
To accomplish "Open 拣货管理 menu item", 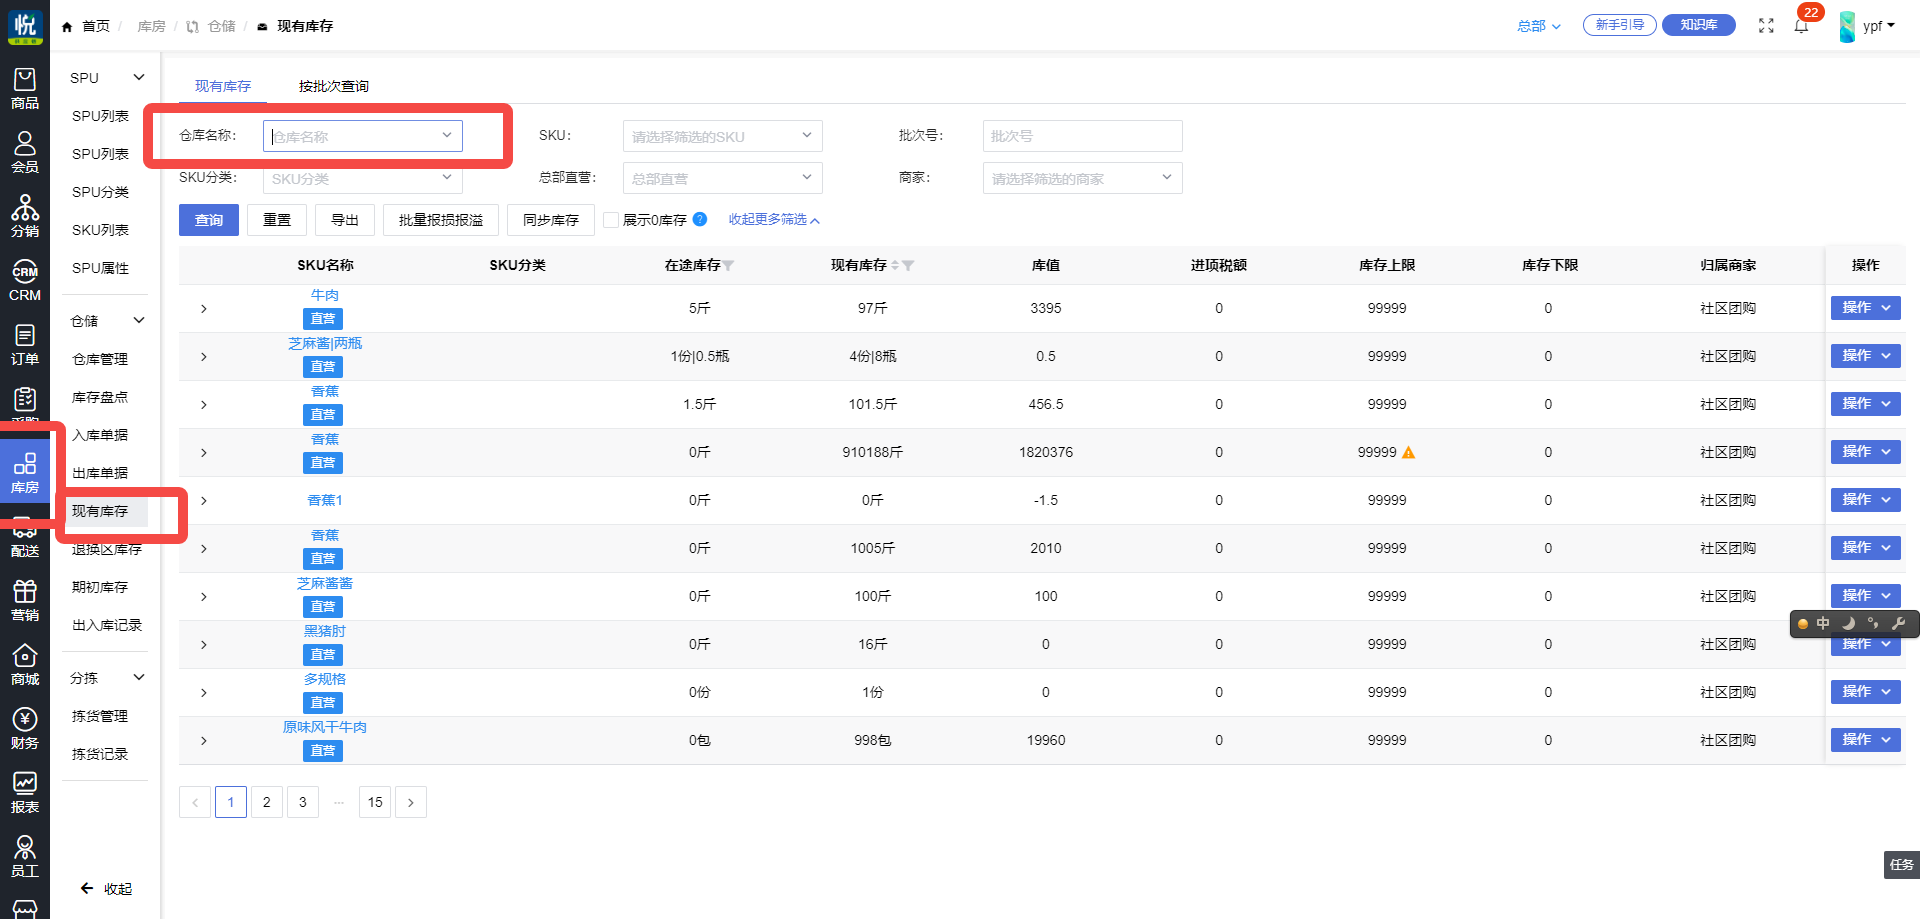I will [x=100, y=716].
